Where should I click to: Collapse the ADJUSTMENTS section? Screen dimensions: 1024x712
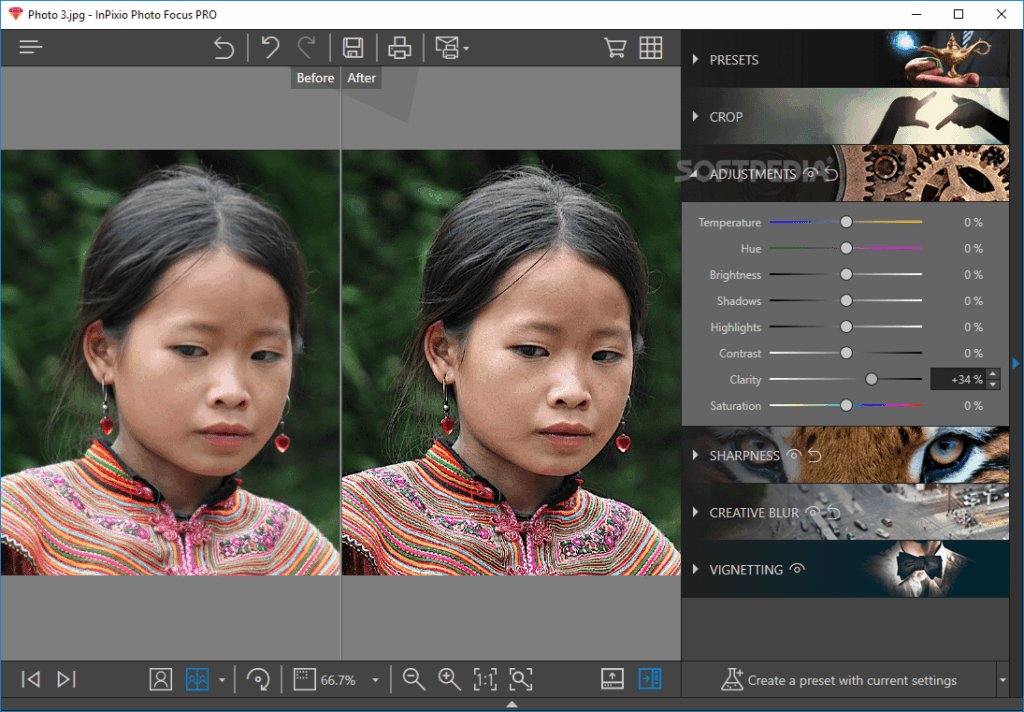pyautogui.click(x=695, y=174)
